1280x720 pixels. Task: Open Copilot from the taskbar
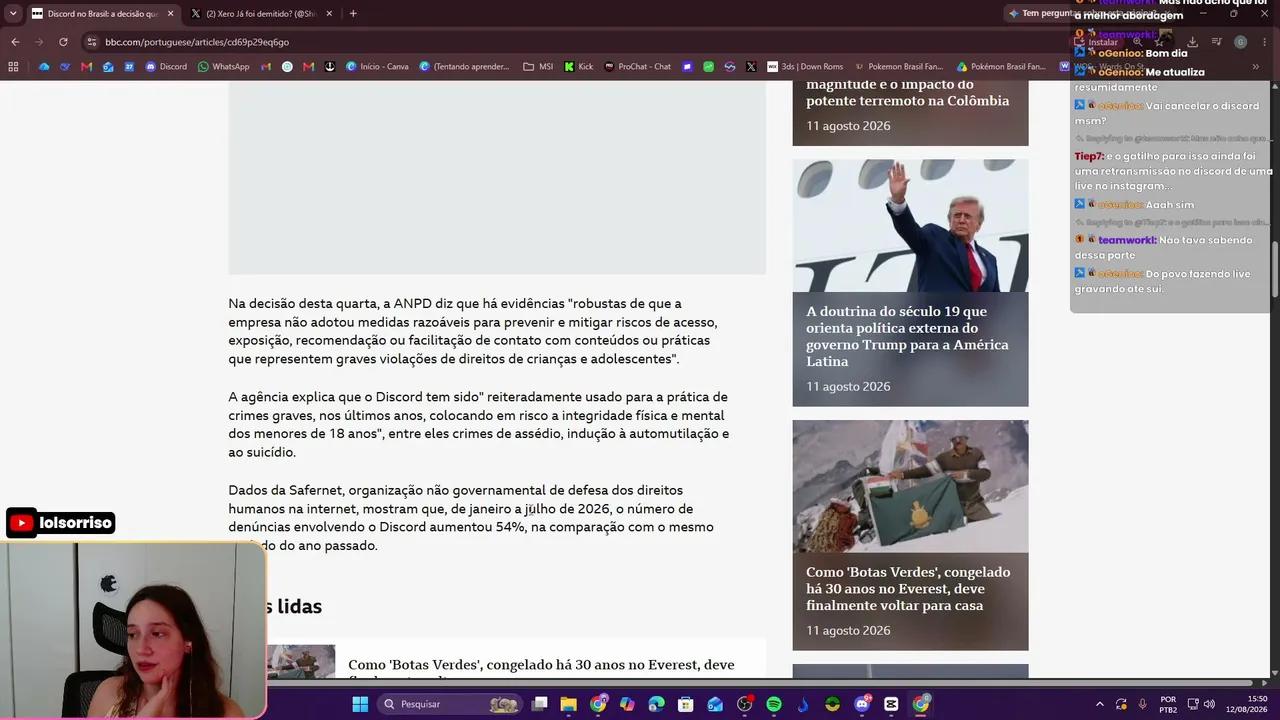pos(627,704)
